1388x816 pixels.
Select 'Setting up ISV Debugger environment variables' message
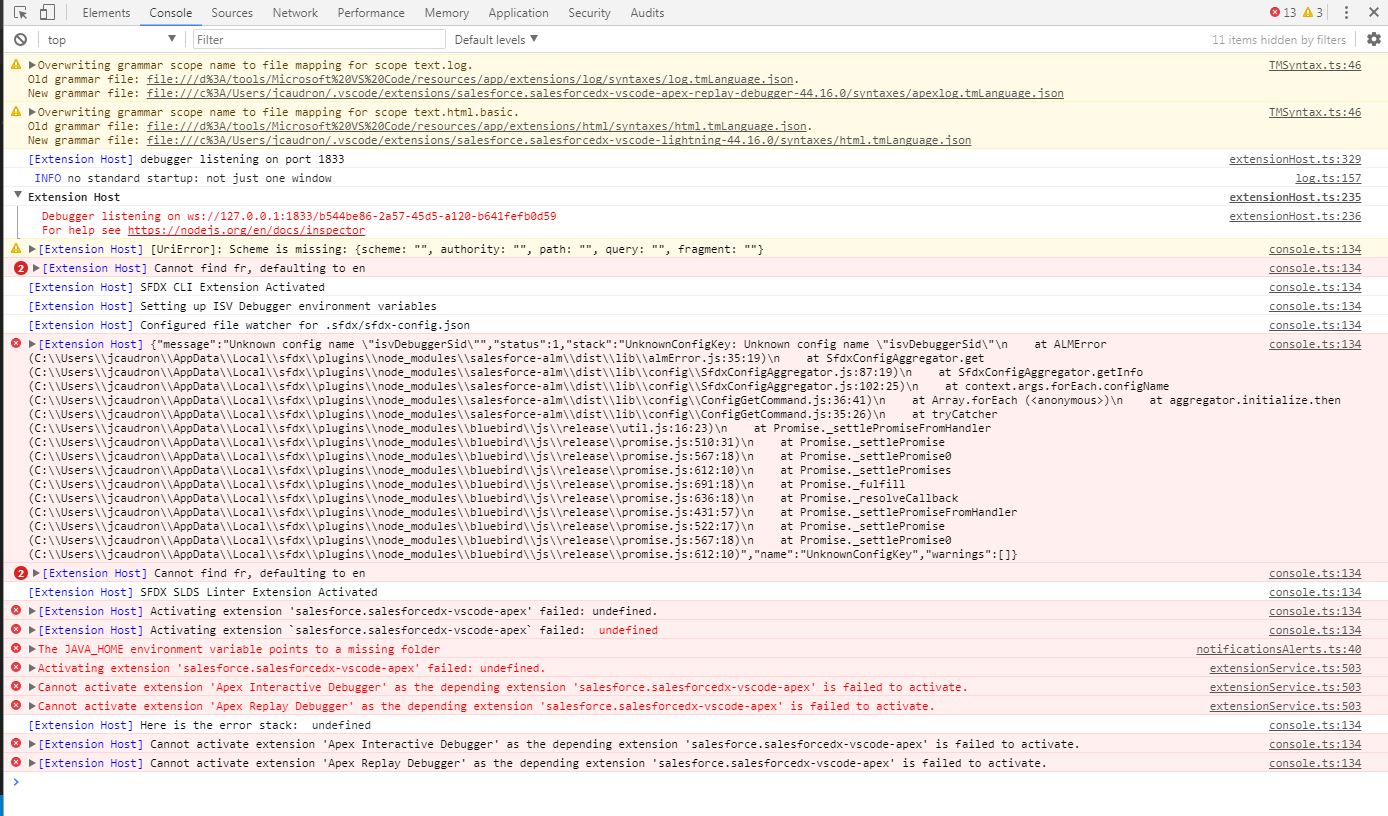click(288, 306)
